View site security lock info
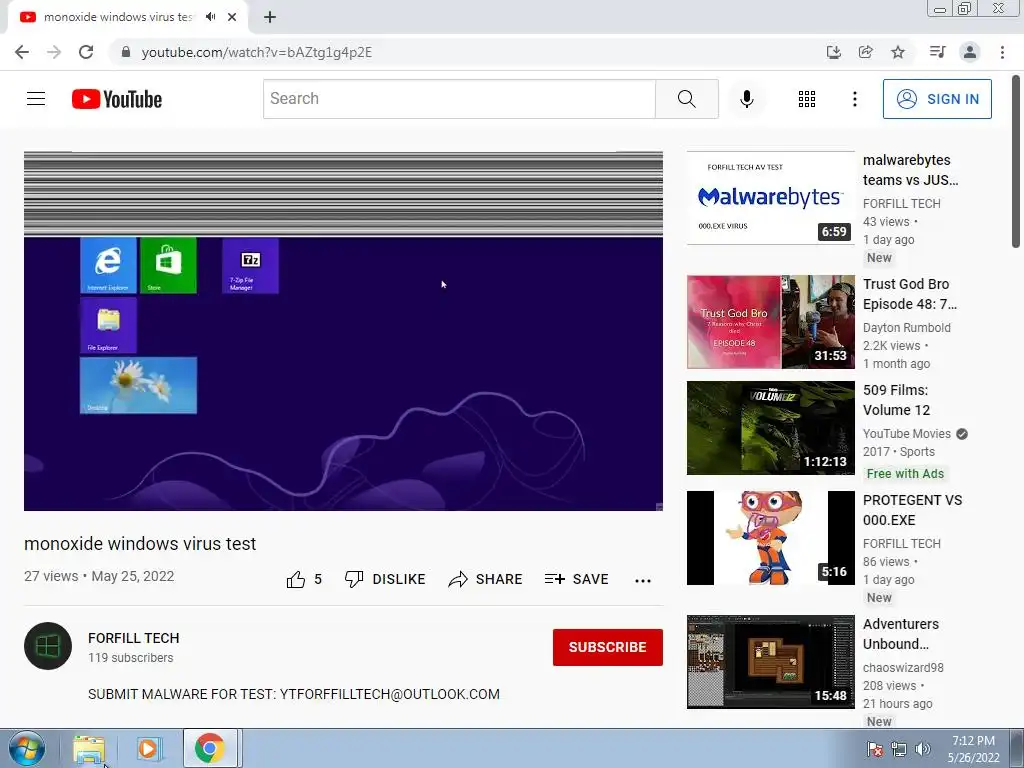Screen dimensions: 1024x768 126,52
